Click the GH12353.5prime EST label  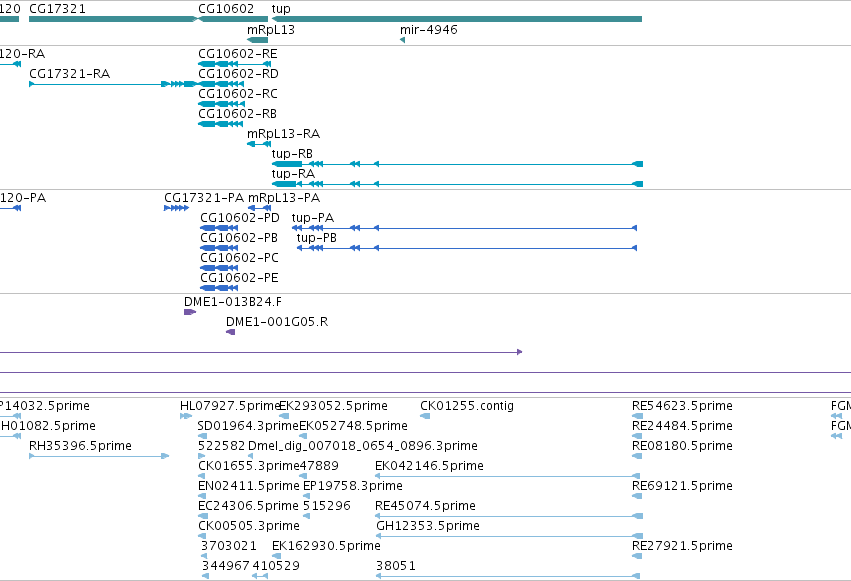point(428,527)
